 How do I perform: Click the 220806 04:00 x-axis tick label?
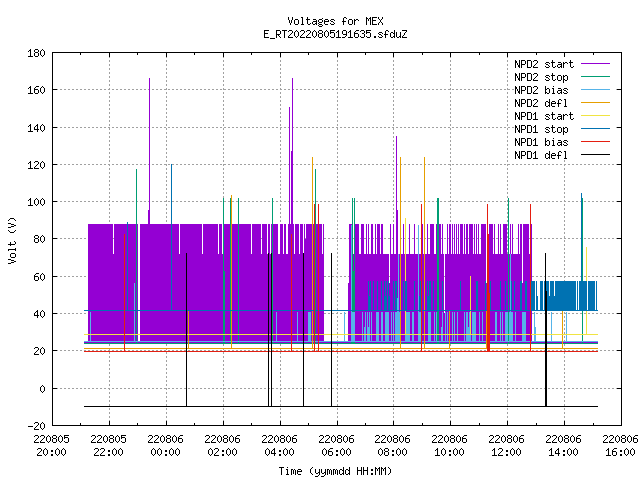pyautogui.click(x=280, y=446)
